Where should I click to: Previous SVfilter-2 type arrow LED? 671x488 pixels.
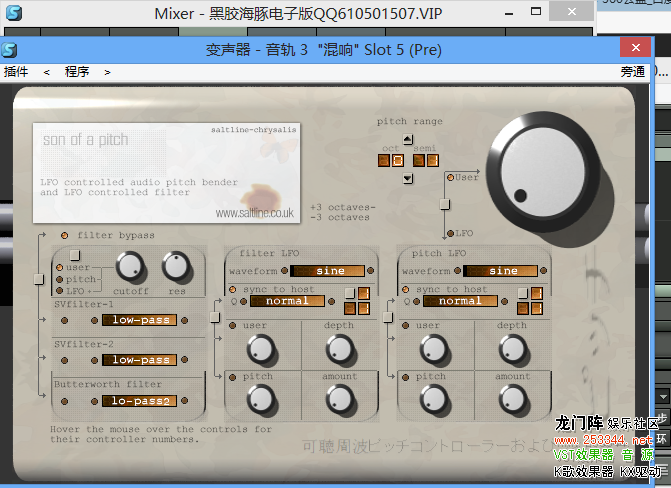(x=95, y=360)
